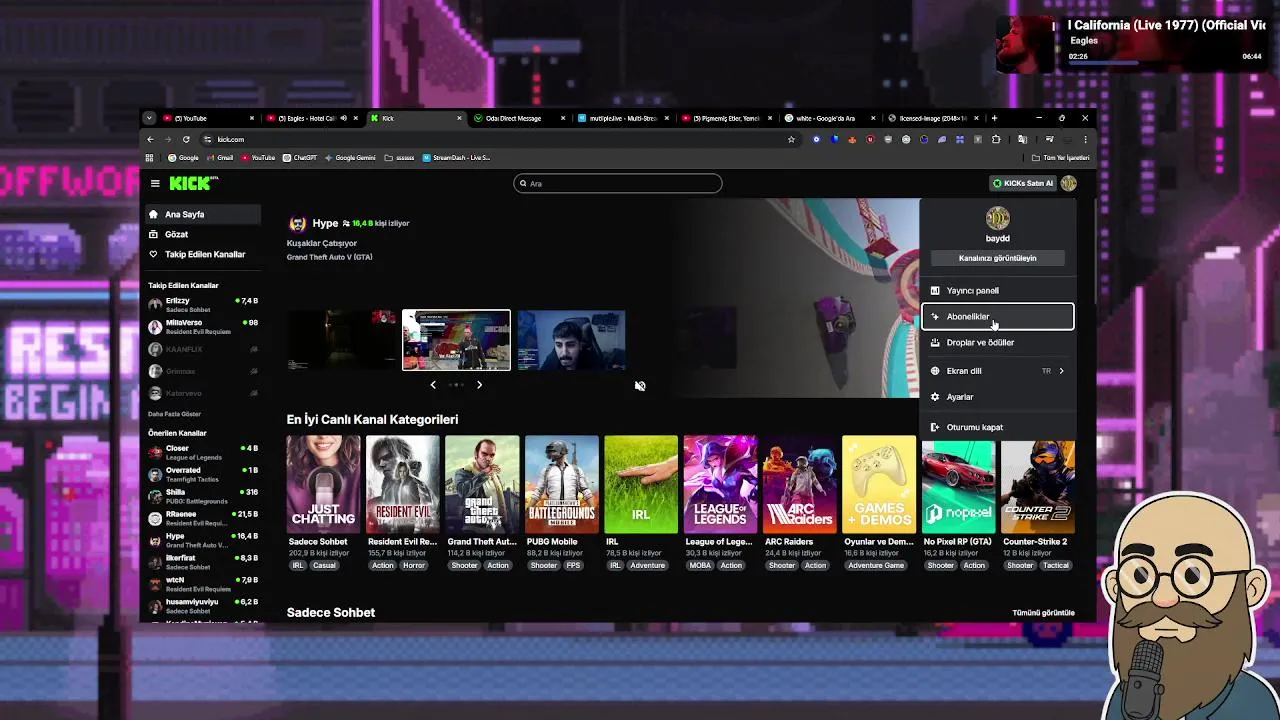Viewport: 1280px width, 720px height.
Task: Click the user avatar in header
Action: coord(1069,183)
